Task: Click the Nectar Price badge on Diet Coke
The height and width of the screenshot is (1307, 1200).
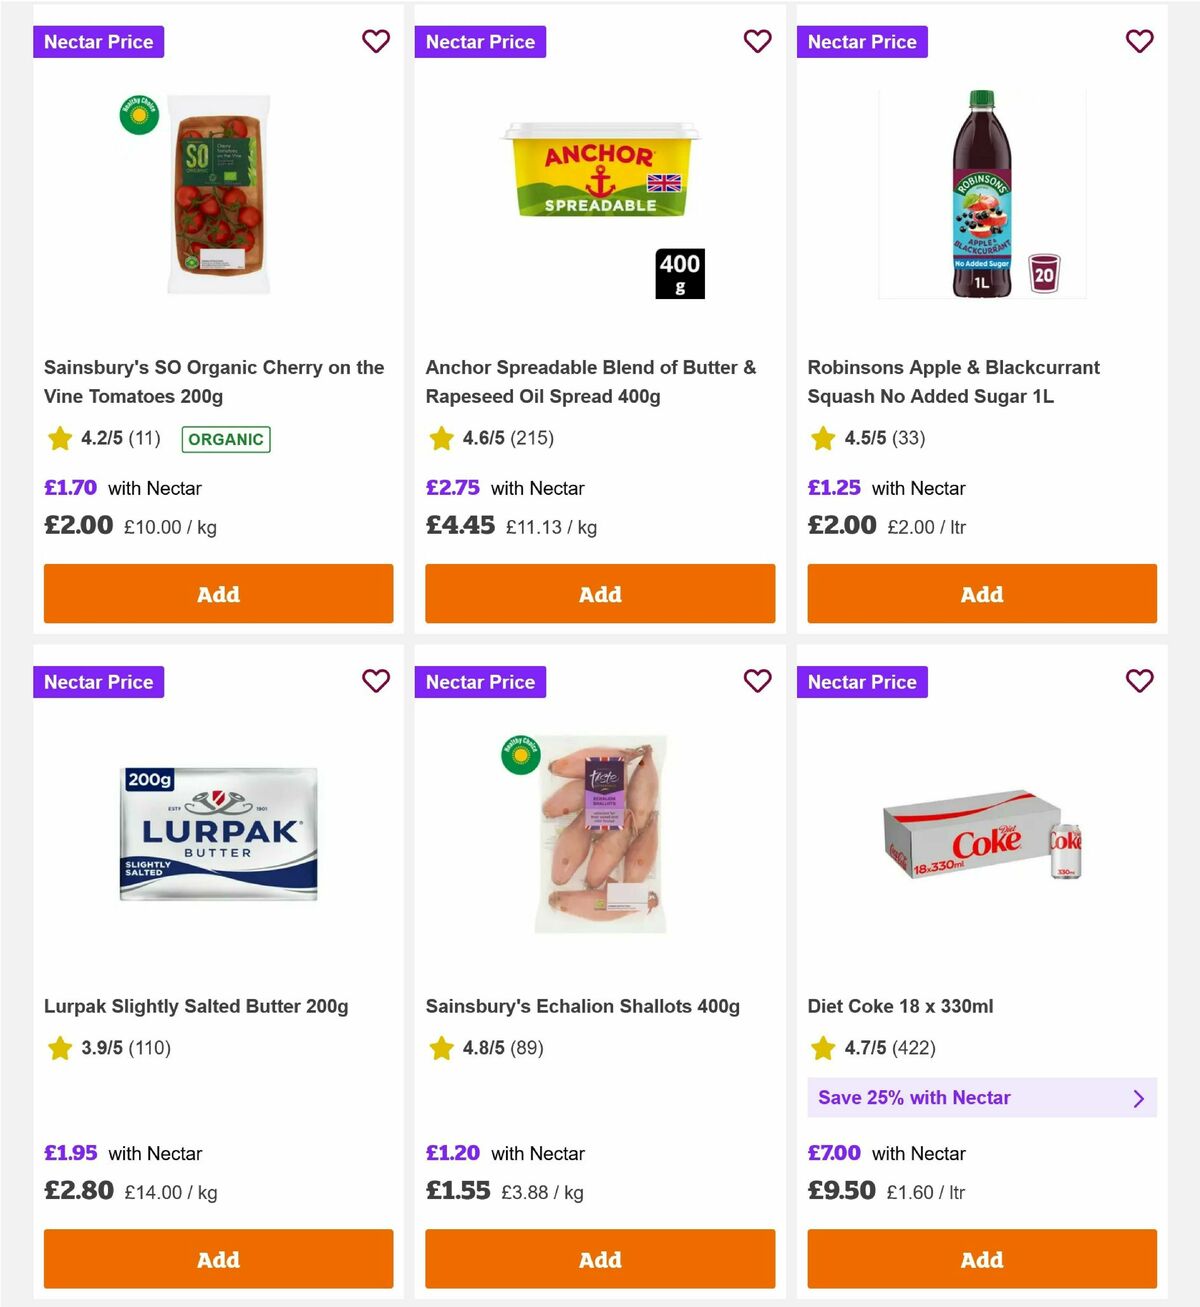Action: pos(862,681)
